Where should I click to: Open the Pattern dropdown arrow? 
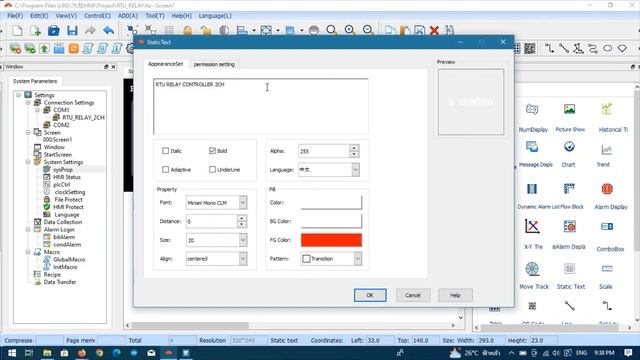[x=358, y=259]
